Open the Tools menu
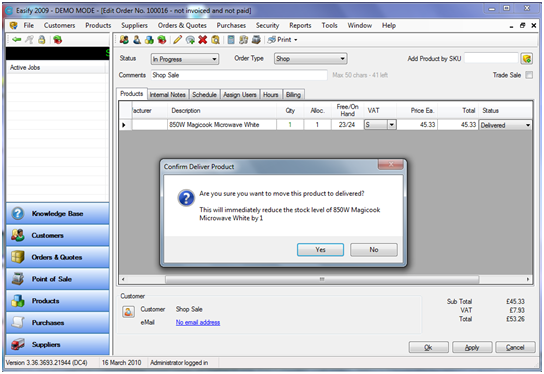The image size is (544, 374). pos(329,25)
